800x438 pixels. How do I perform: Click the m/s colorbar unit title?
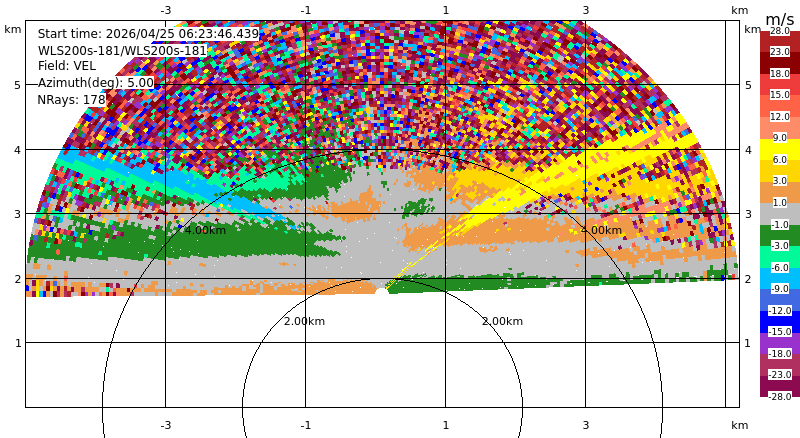(780, 19)
